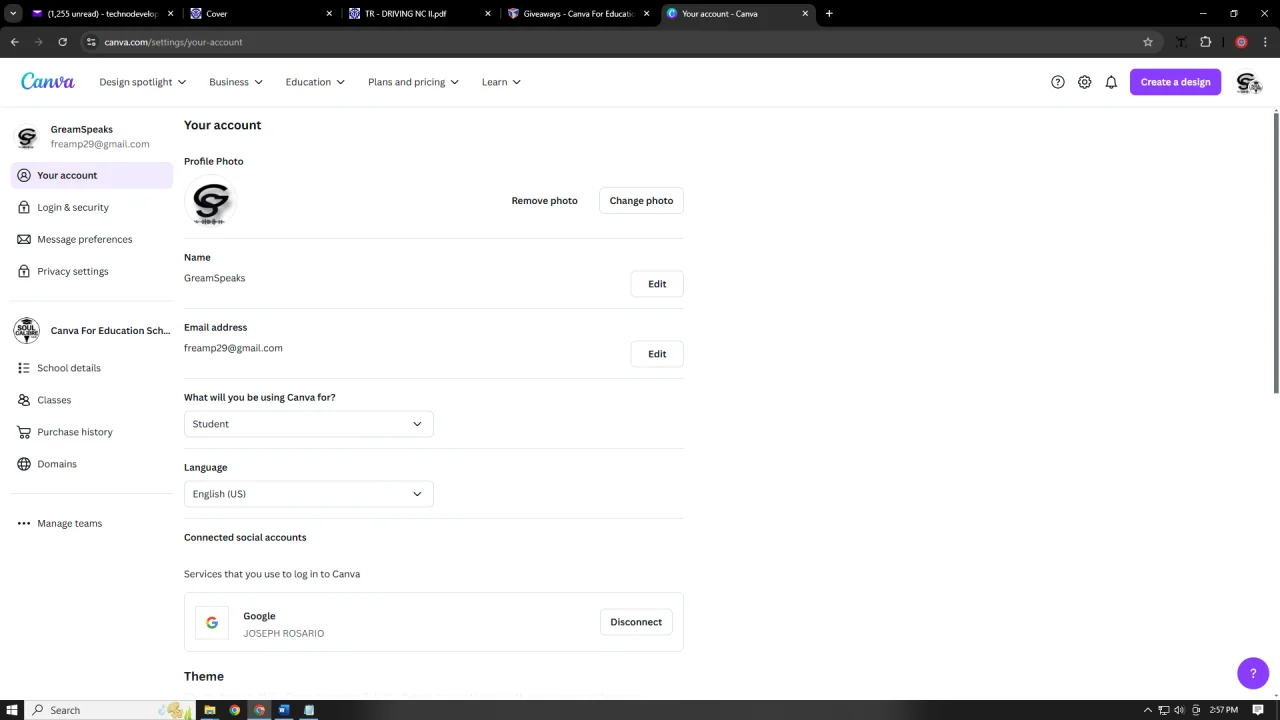Switch to the Cover tab
Viewport: 1280px width, 720px height.
260,14
